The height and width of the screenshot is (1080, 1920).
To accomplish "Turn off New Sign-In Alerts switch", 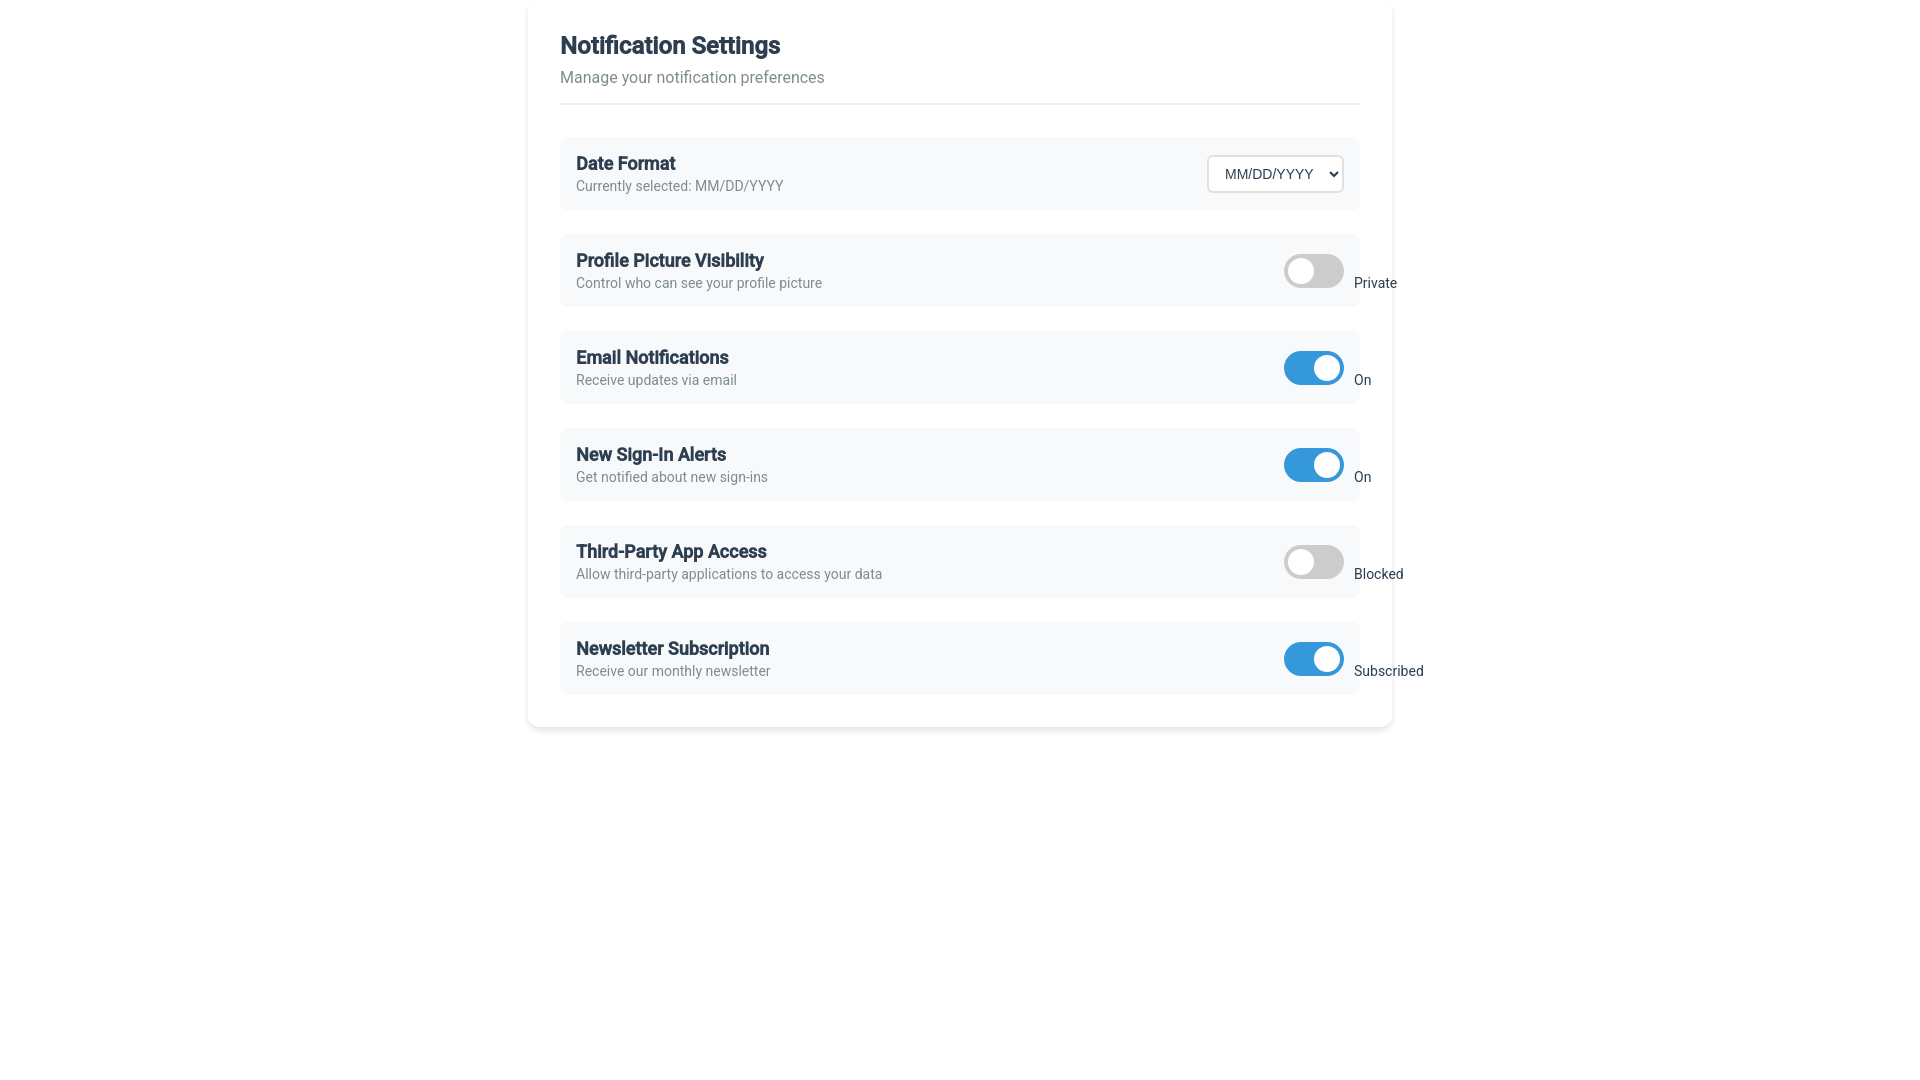I will coord(1313,465).
